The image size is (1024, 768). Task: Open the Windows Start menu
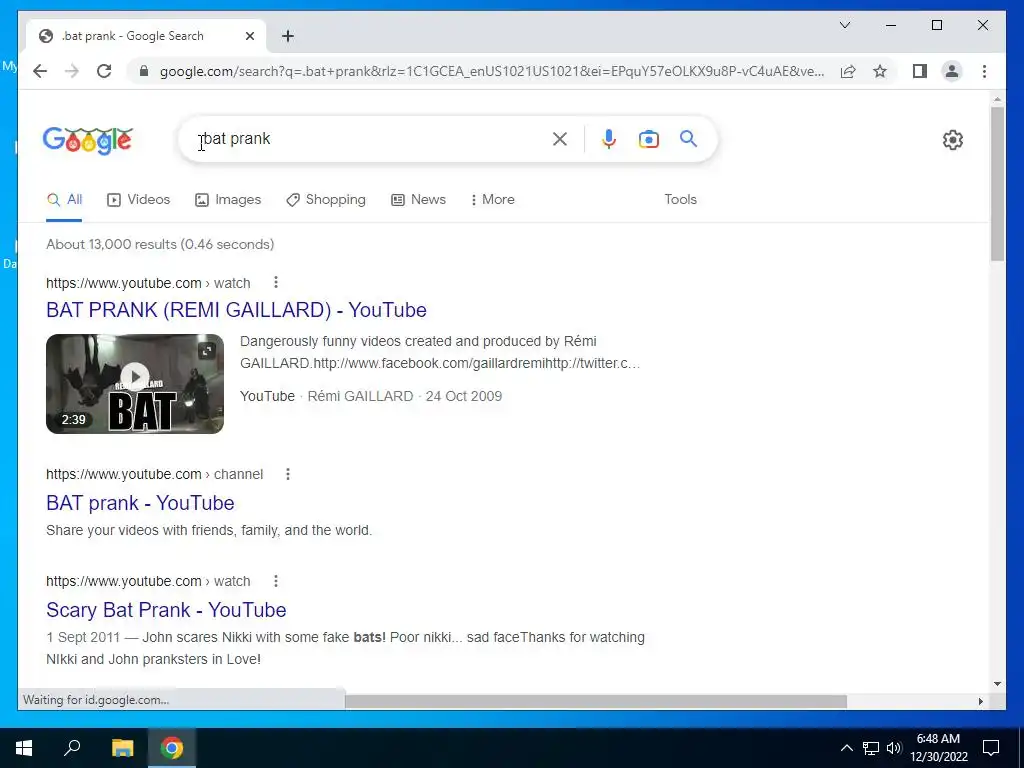click(x=24, y=748)
